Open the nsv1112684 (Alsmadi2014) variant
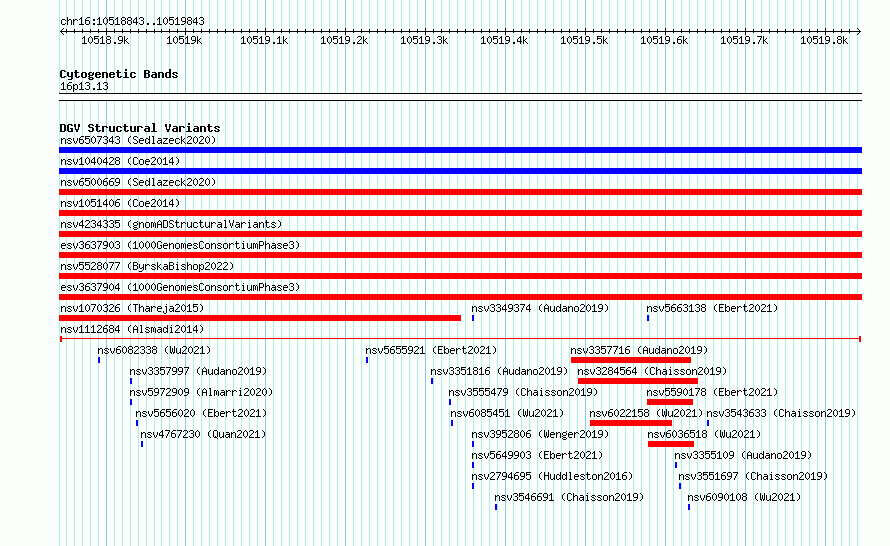 [x=132, y=329]
